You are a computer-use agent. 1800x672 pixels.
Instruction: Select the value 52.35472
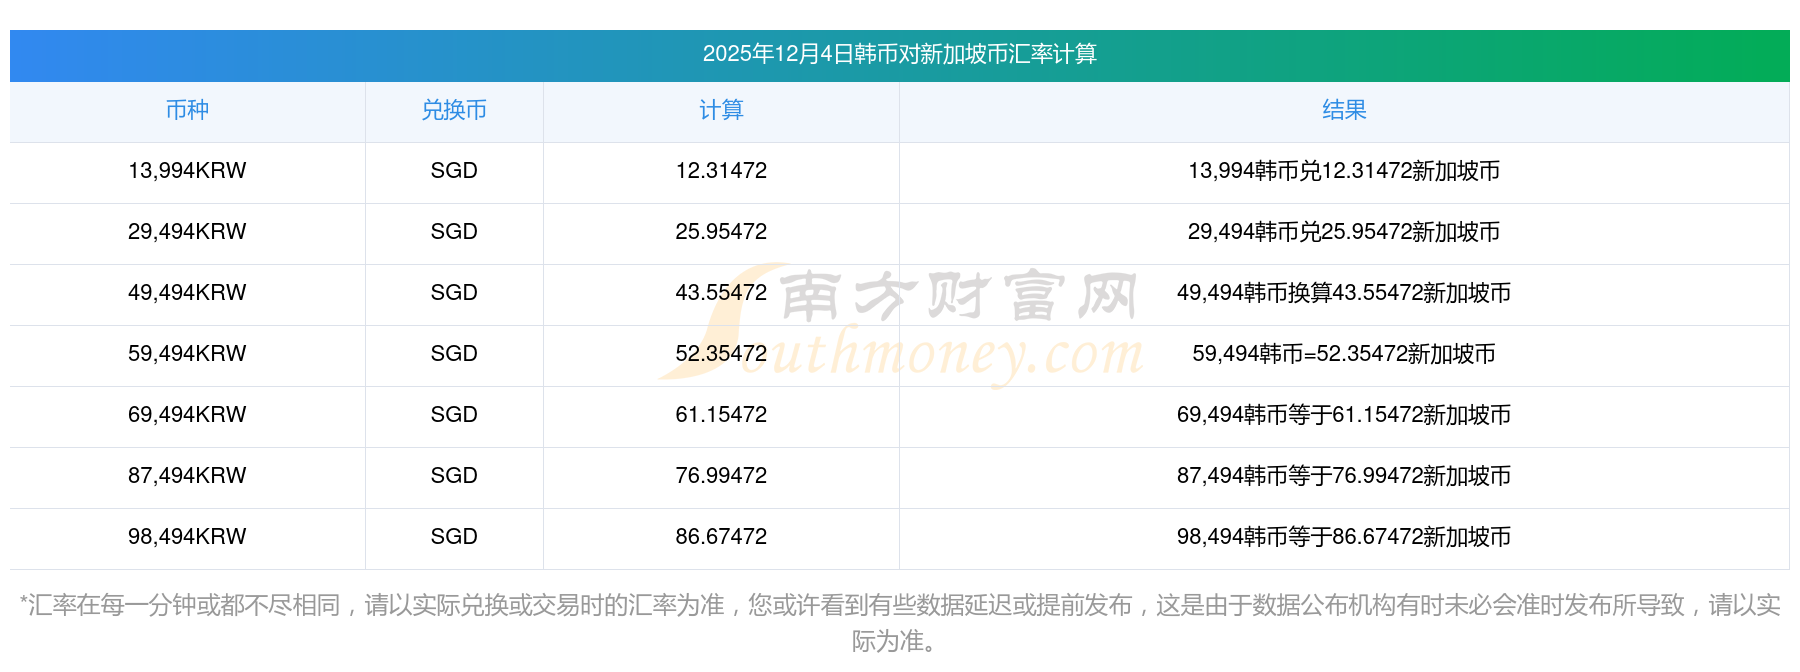(721, 354)
